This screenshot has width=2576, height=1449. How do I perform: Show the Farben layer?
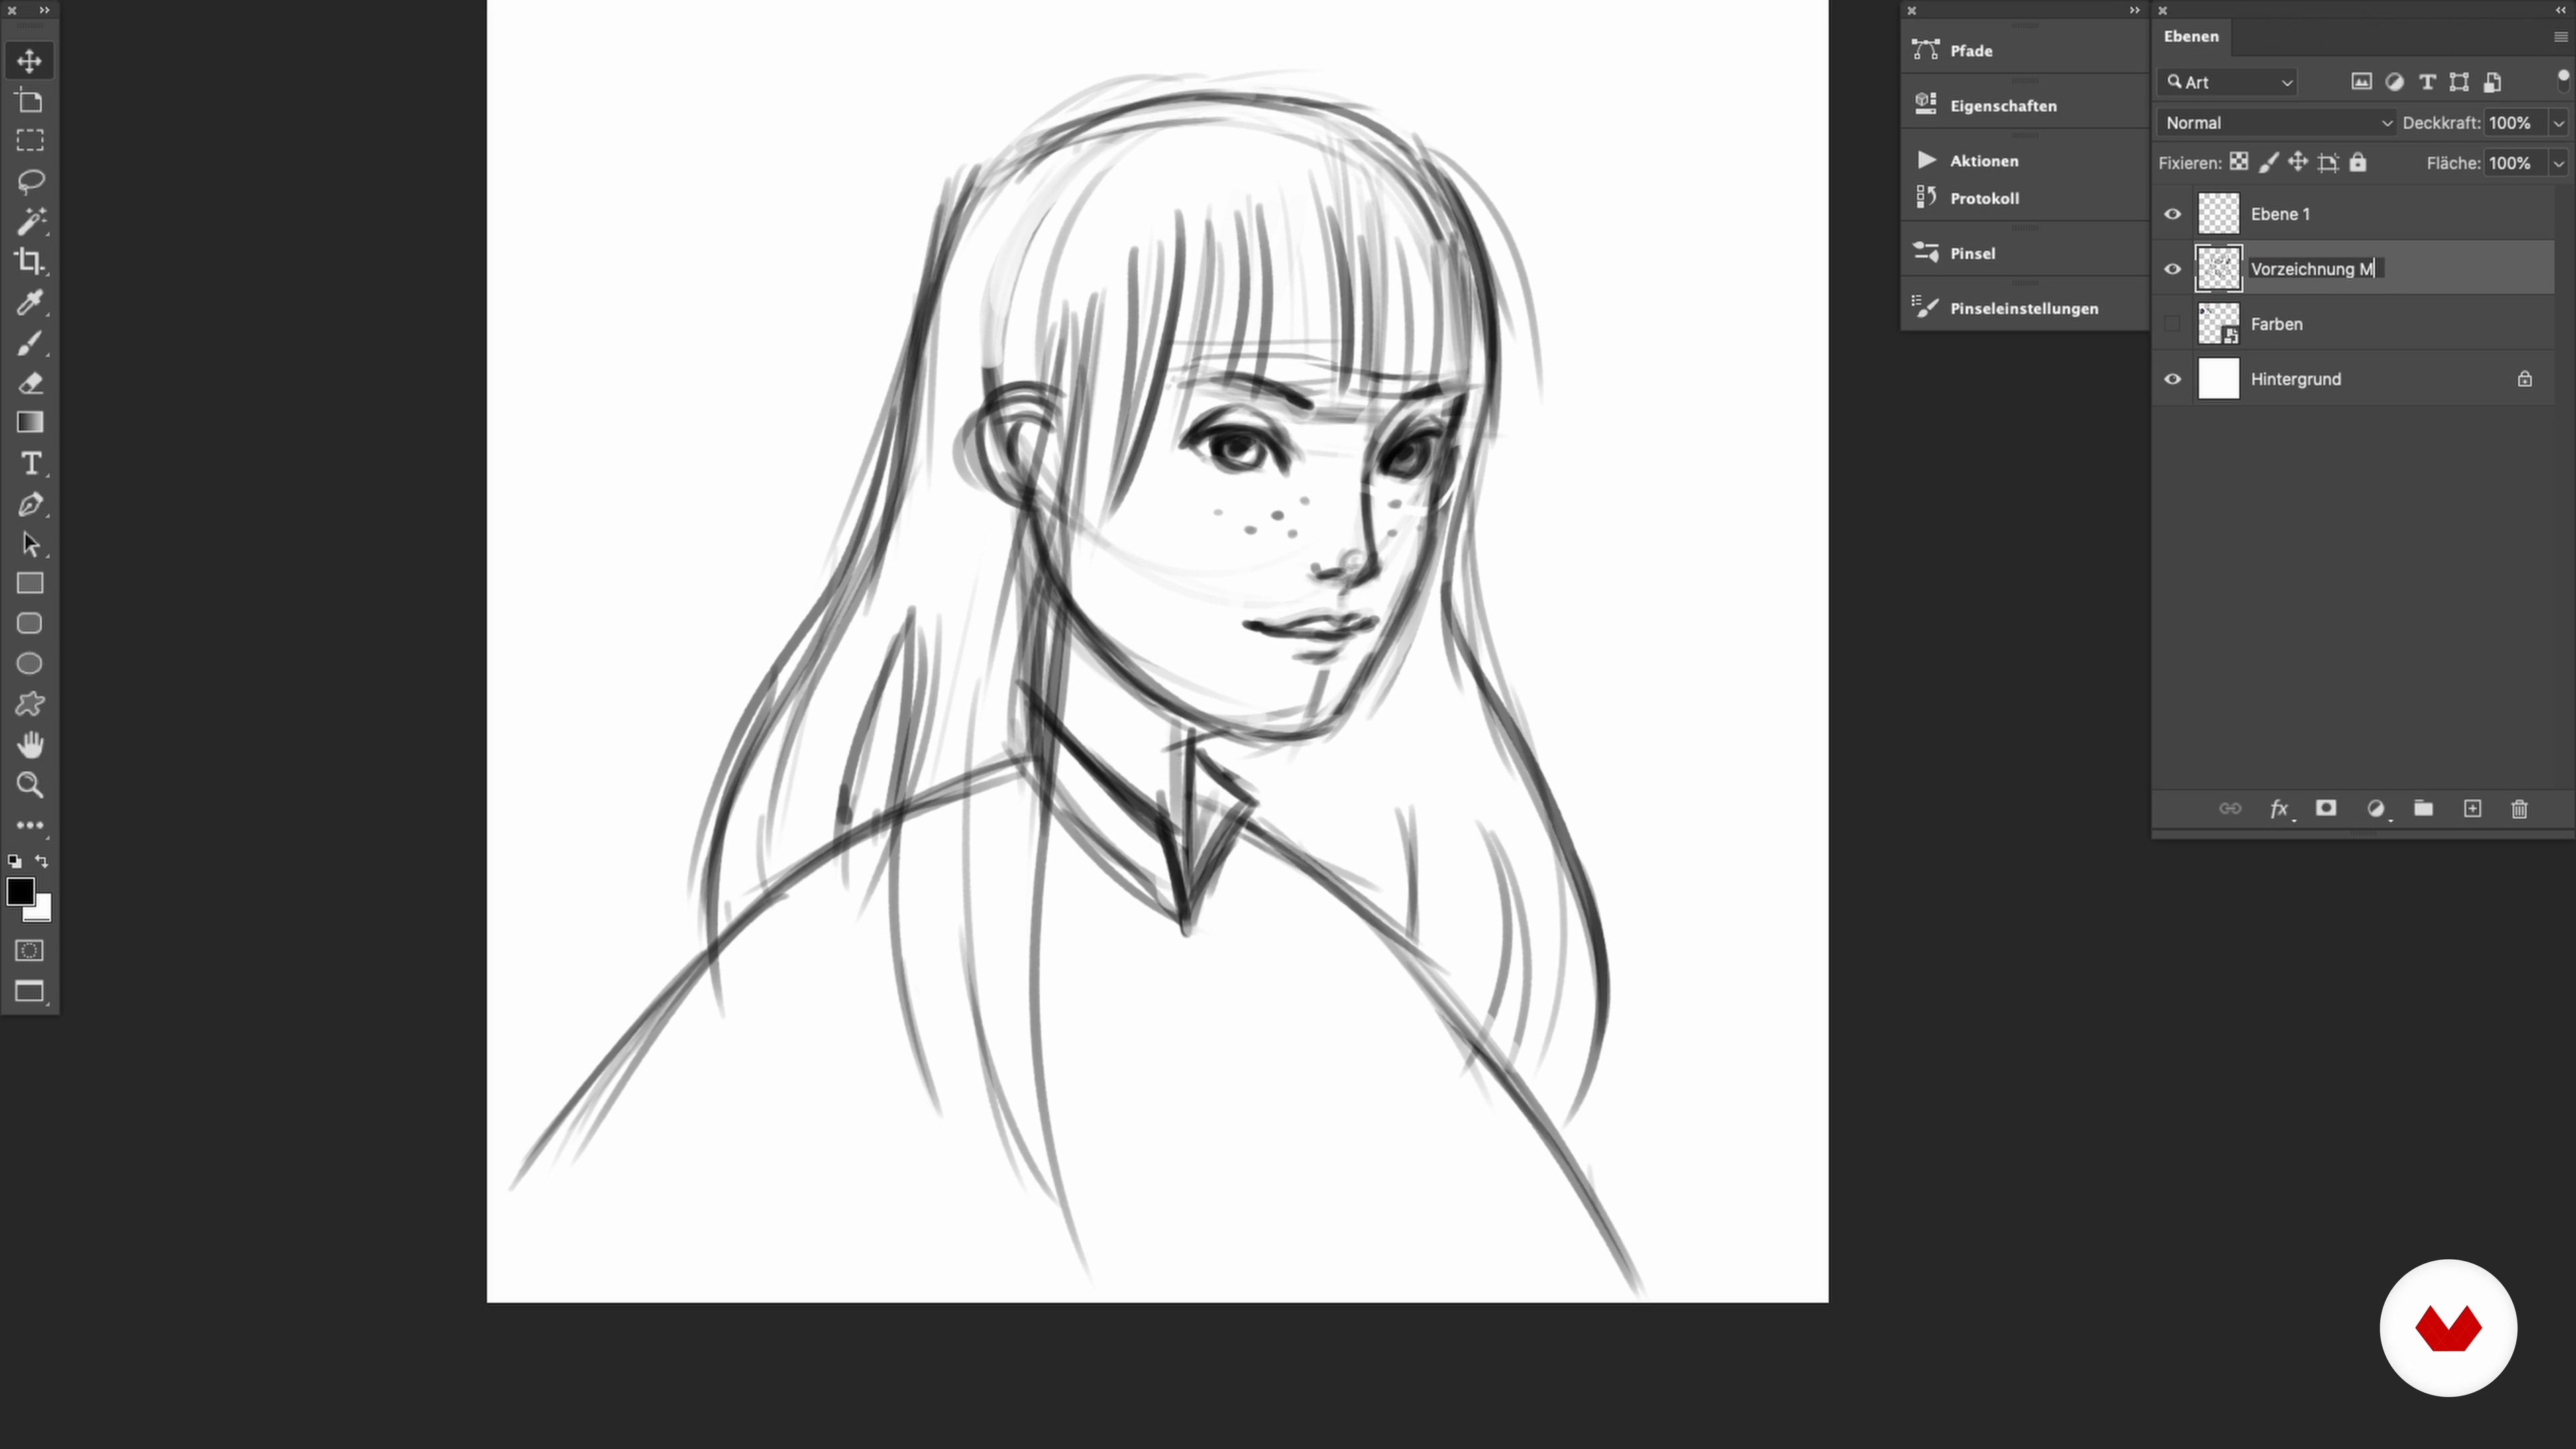pyautogui.click(x=2172, y=324)
